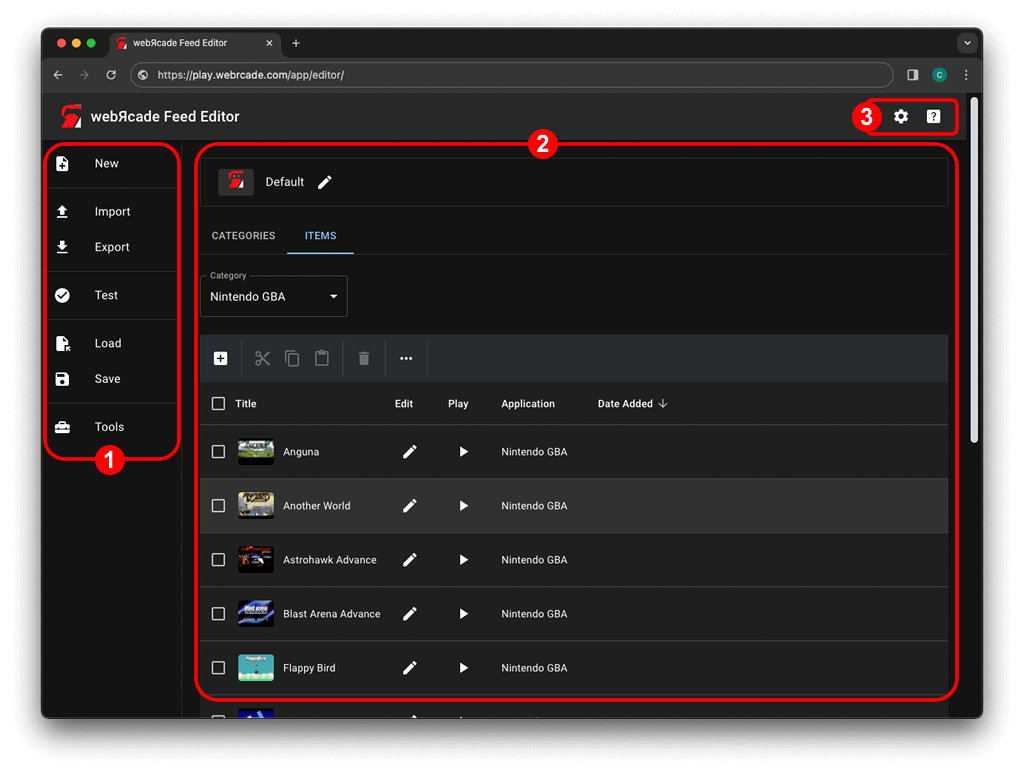This screenshot has width=1024, height=773.
Task: Click the Test label in sidebar
Action: click(x=106, y=295)
